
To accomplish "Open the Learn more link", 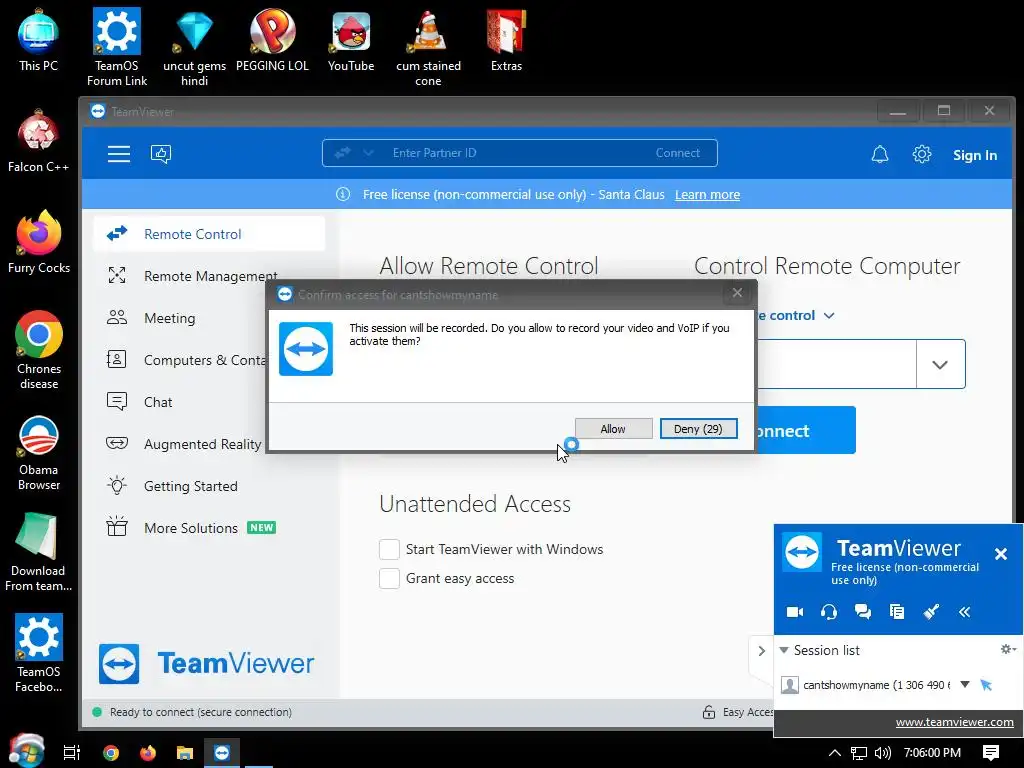I will (x=707, y=195).
